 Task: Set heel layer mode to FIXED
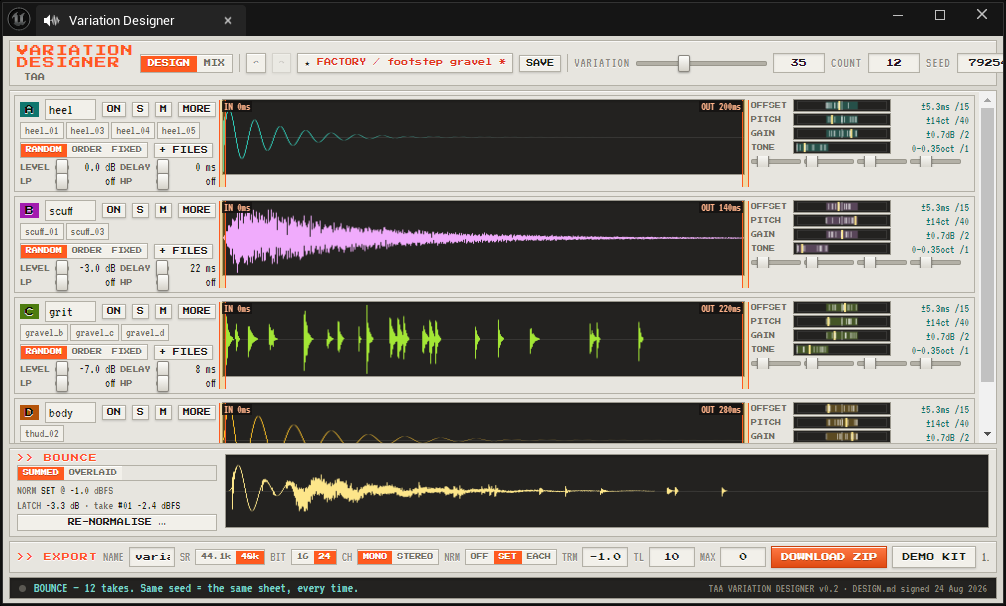pos(126,149)
